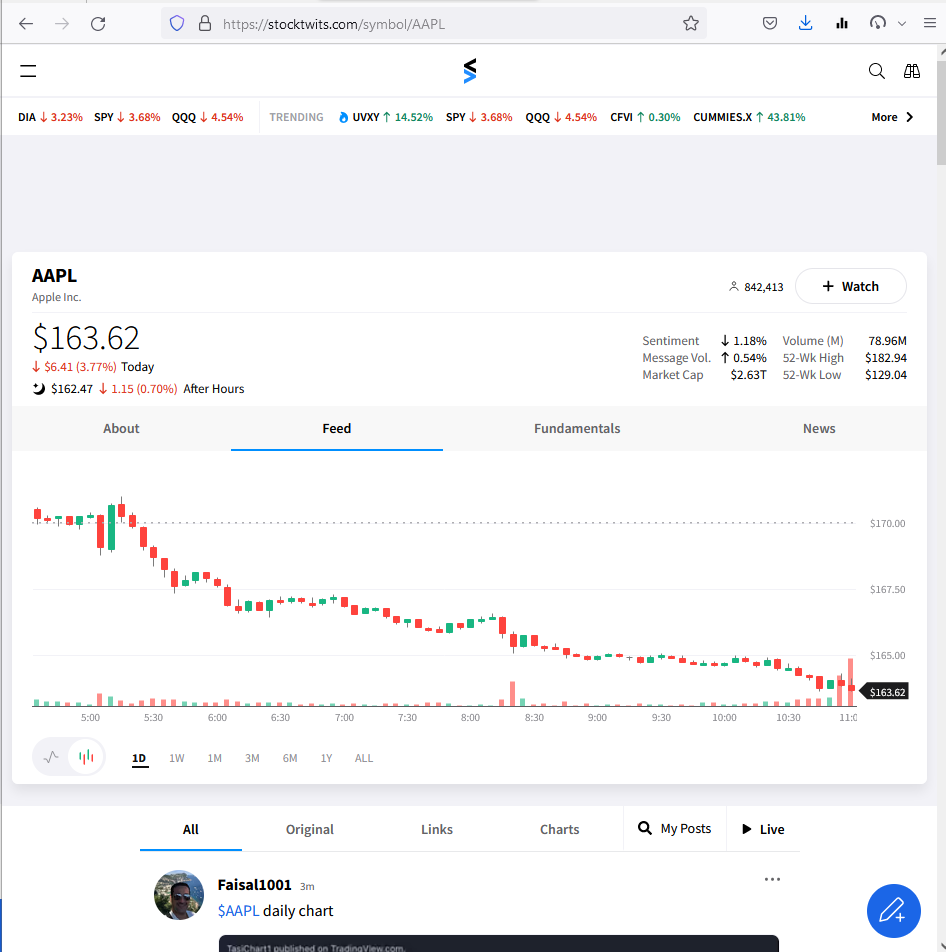Viewport: 946px width, 952px height.
Task: Open the options menu on Faisal1001's post
Action: (772, 878)
